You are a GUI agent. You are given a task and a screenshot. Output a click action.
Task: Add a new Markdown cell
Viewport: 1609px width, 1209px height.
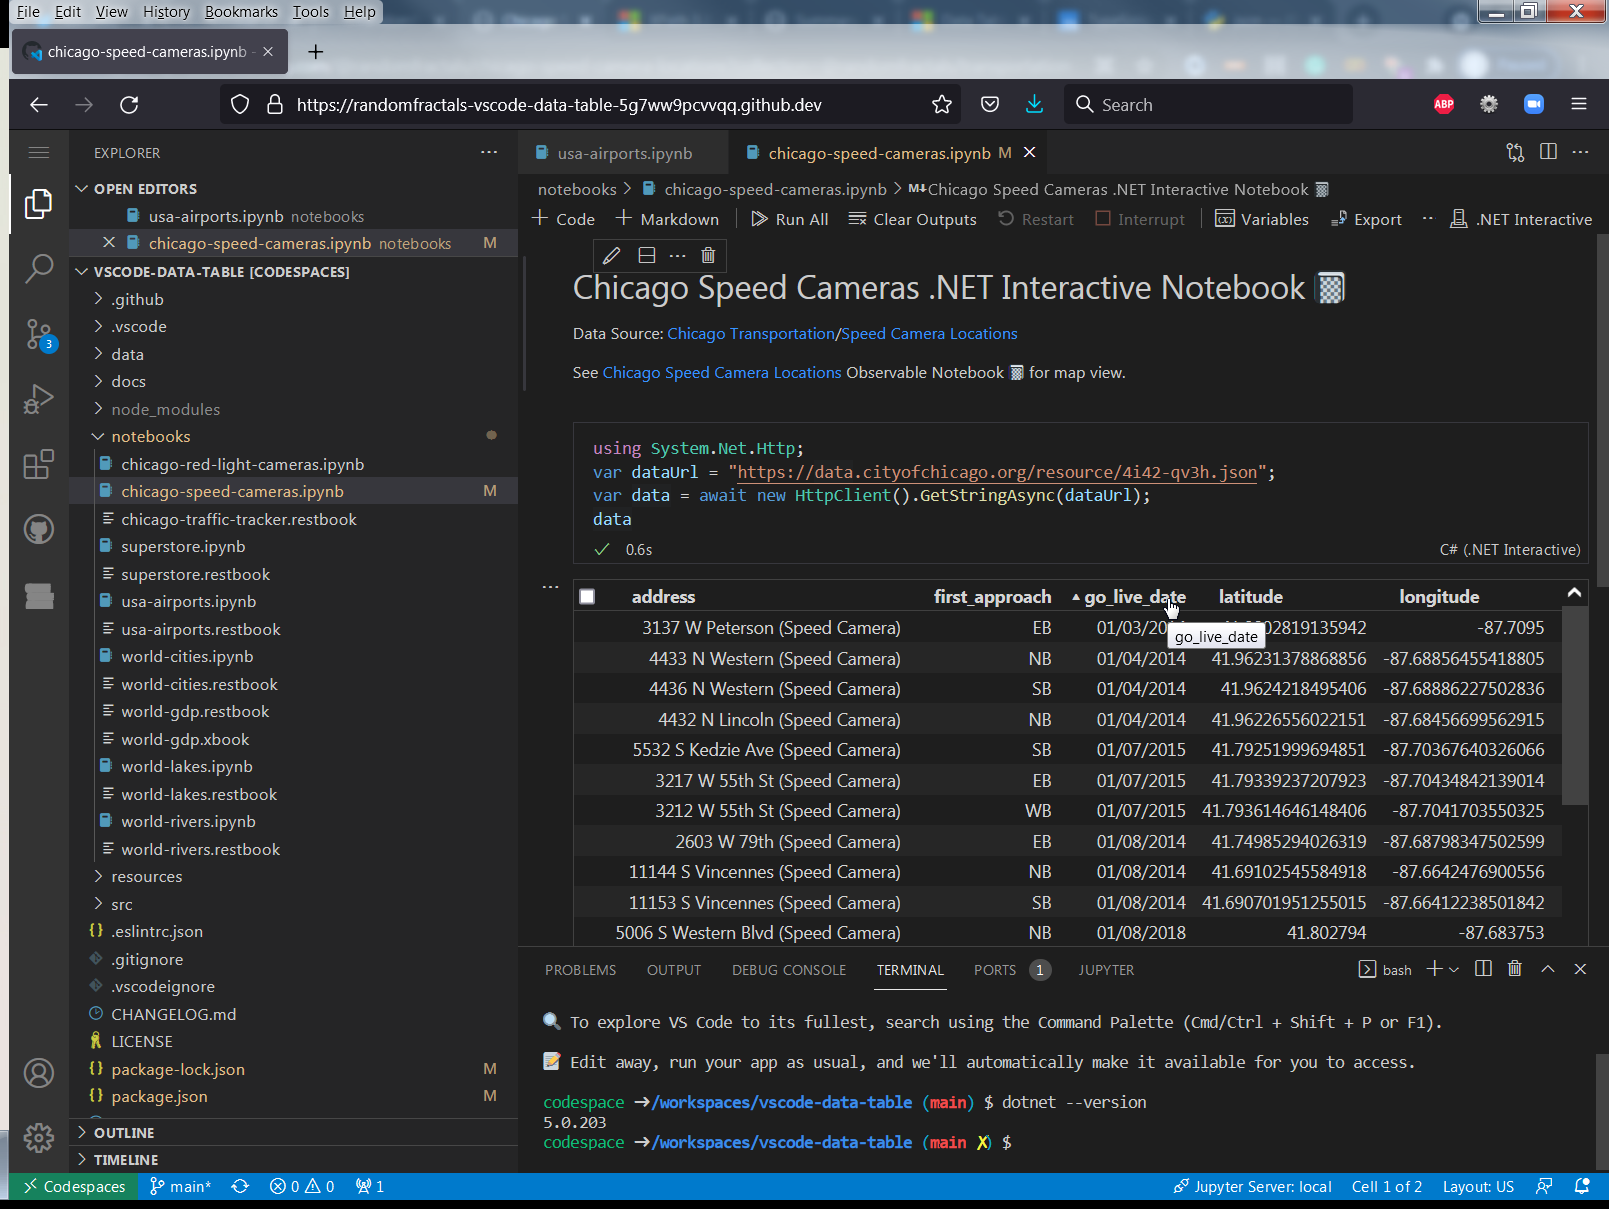tap(667, 219)
